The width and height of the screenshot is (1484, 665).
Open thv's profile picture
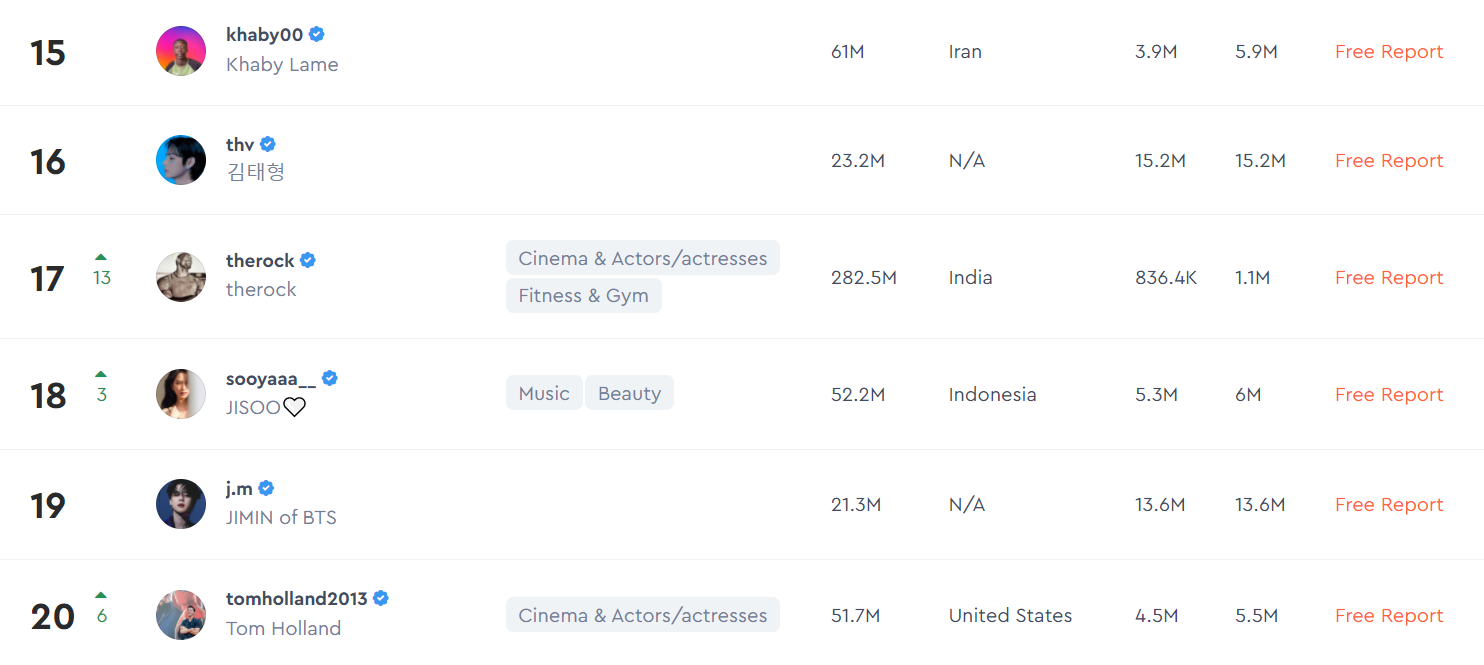pos(181,160)
